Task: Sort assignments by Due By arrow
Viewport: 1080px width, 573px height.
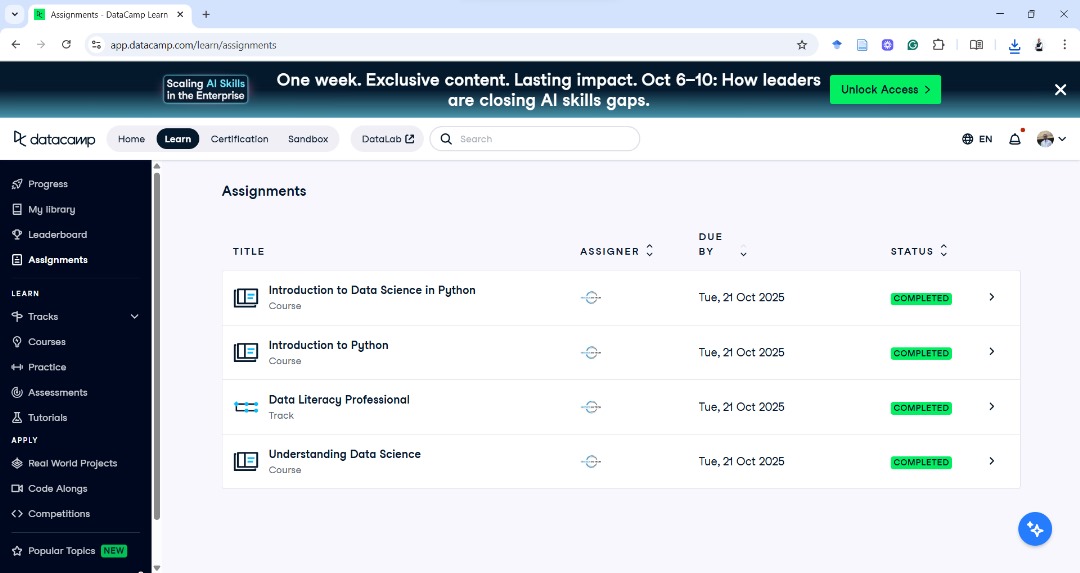Action: click(743, 253)
